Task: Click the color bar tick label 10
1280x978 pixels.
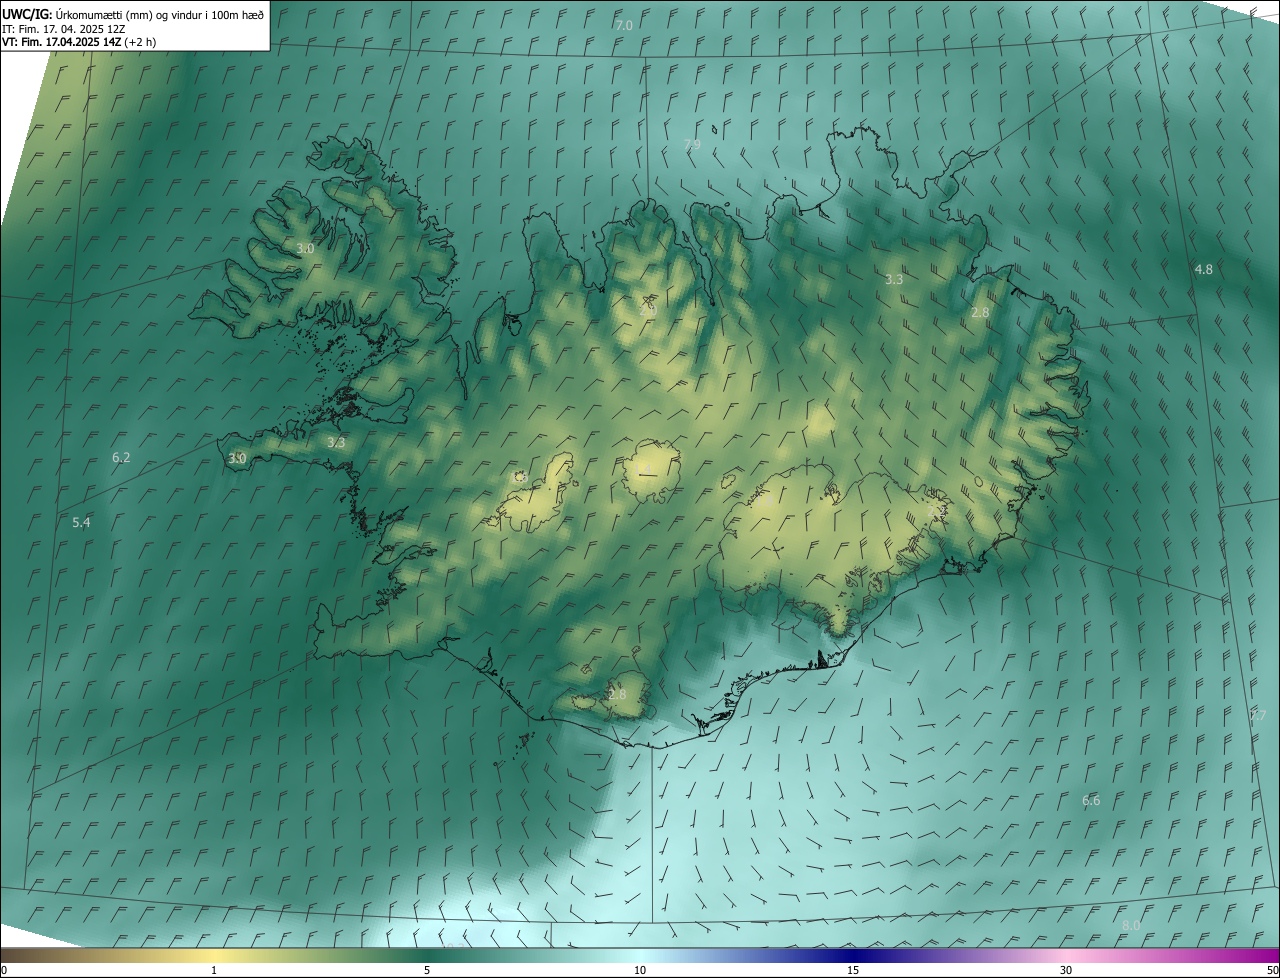Action: pos(640,971)
